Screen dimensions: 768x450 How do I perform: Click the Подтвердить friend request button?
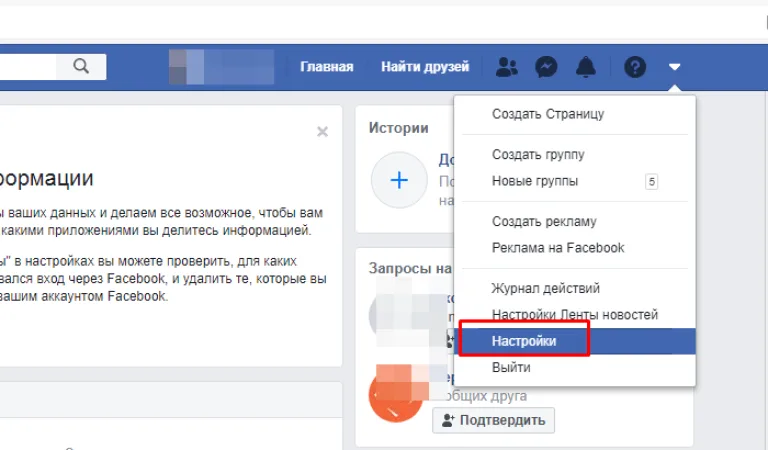(x=494, y=420)
